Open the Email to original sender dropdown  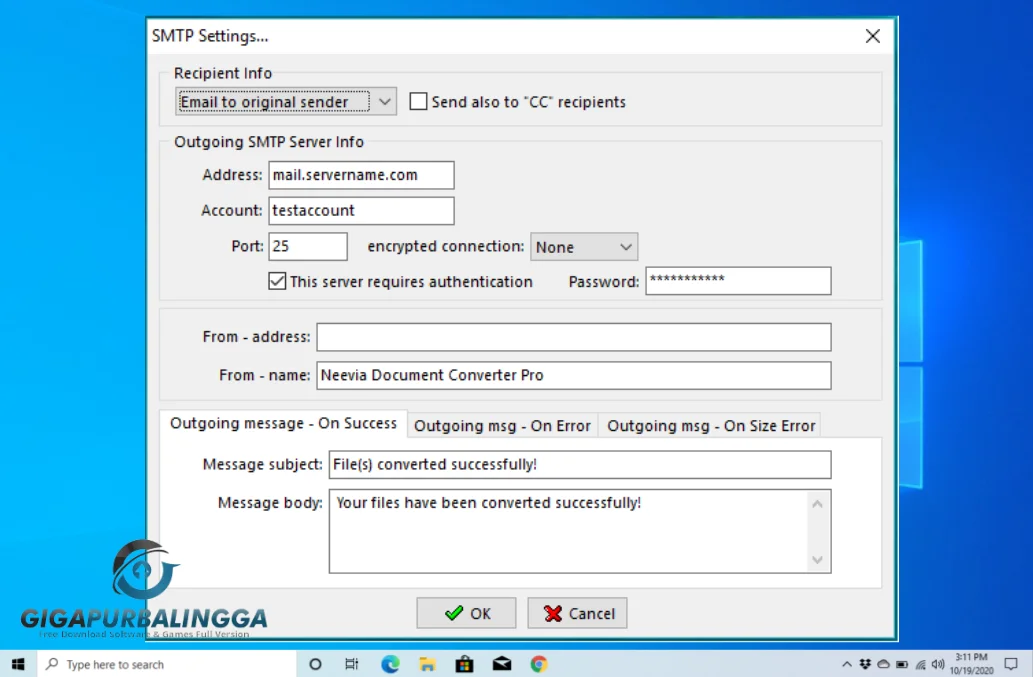pos(286,101)
